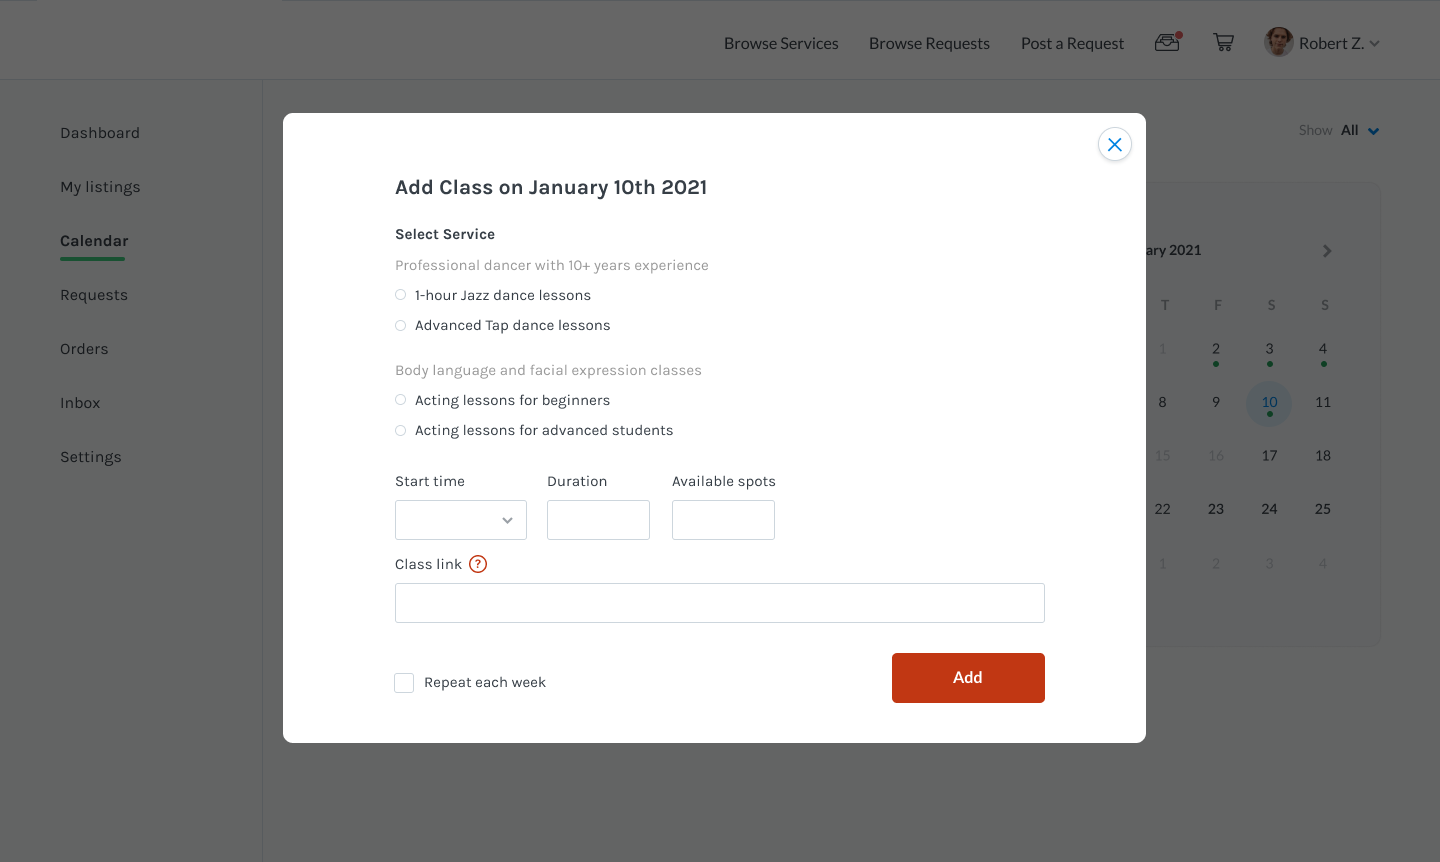Click 'Body language and facial expression classes' text
The width and height of the screenshot is (1440, 862).
(x=548, y=370)
